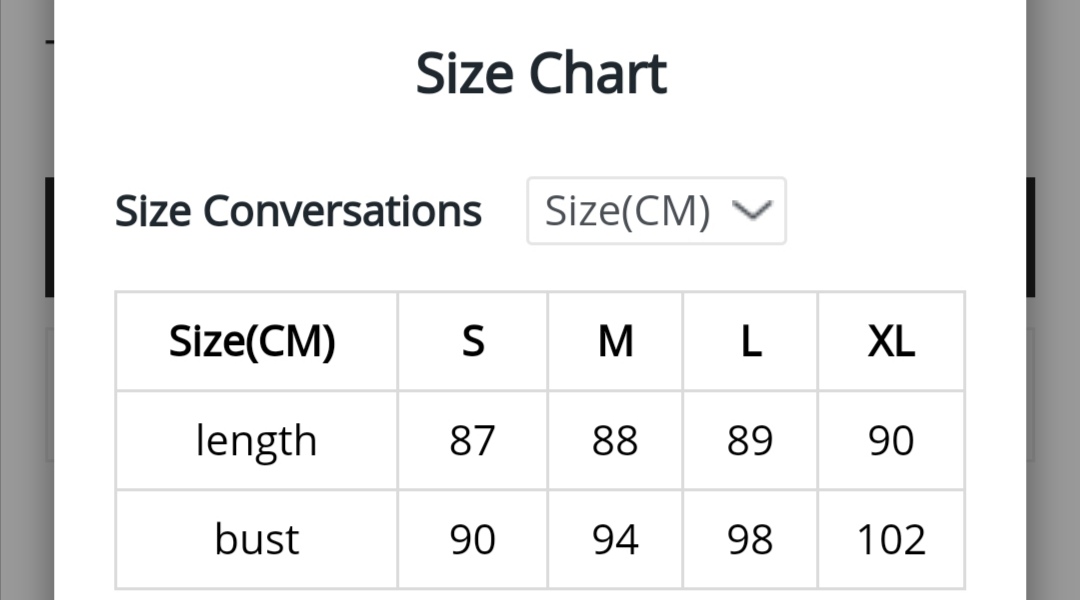
Task: Select the M column header
Action: point(615,342)
